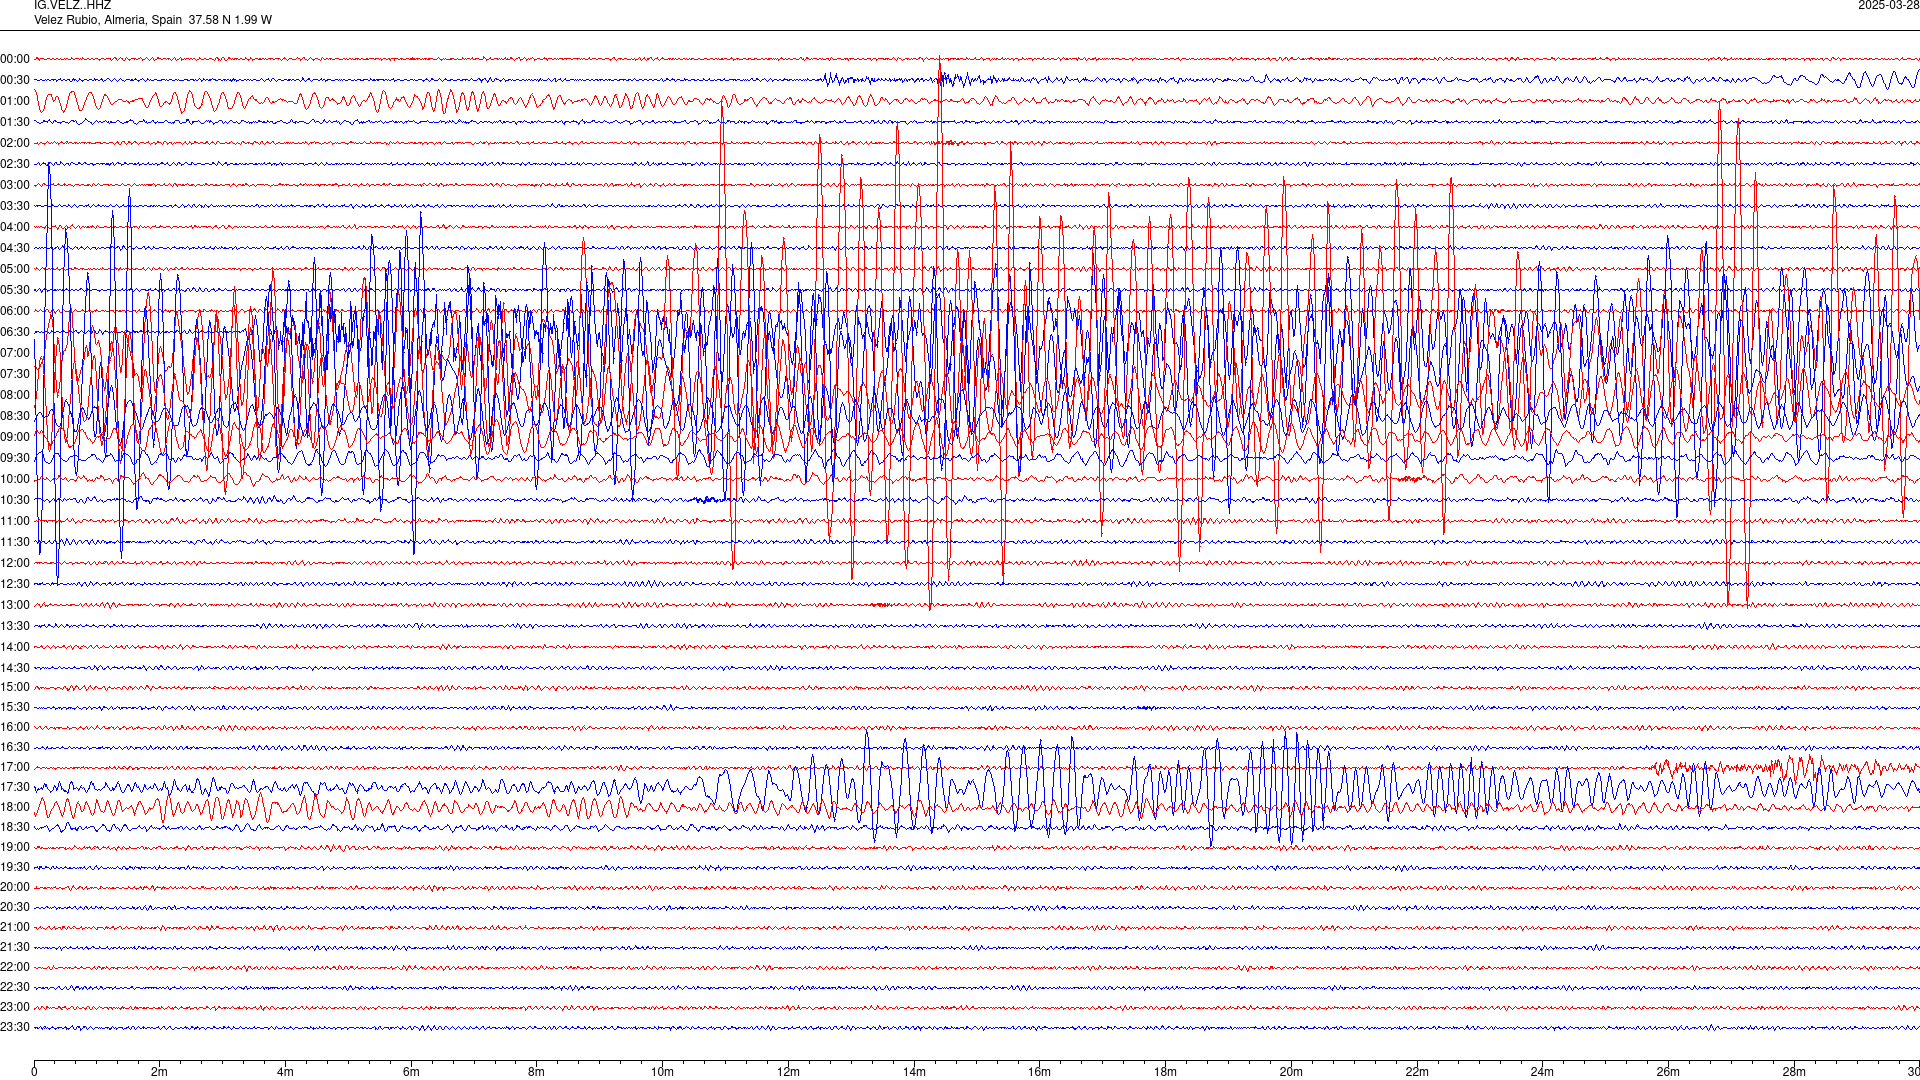Screen dimensions: 1920x1080
Task: Click the 05:30 trace time label
Action: click(15, 290)
